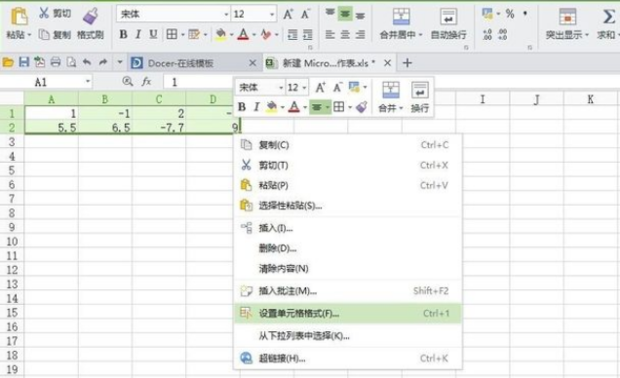This screenshot has width=620, height=378.
Task: Select row header 10
Action: (x=12, y=241)
